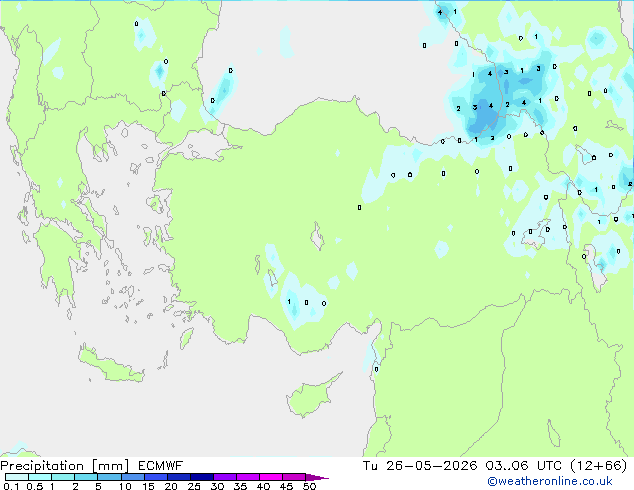634x490 pixels.
Task: Click the 10–15 mm blue legend swatch
Action: (x=132, y=477)
